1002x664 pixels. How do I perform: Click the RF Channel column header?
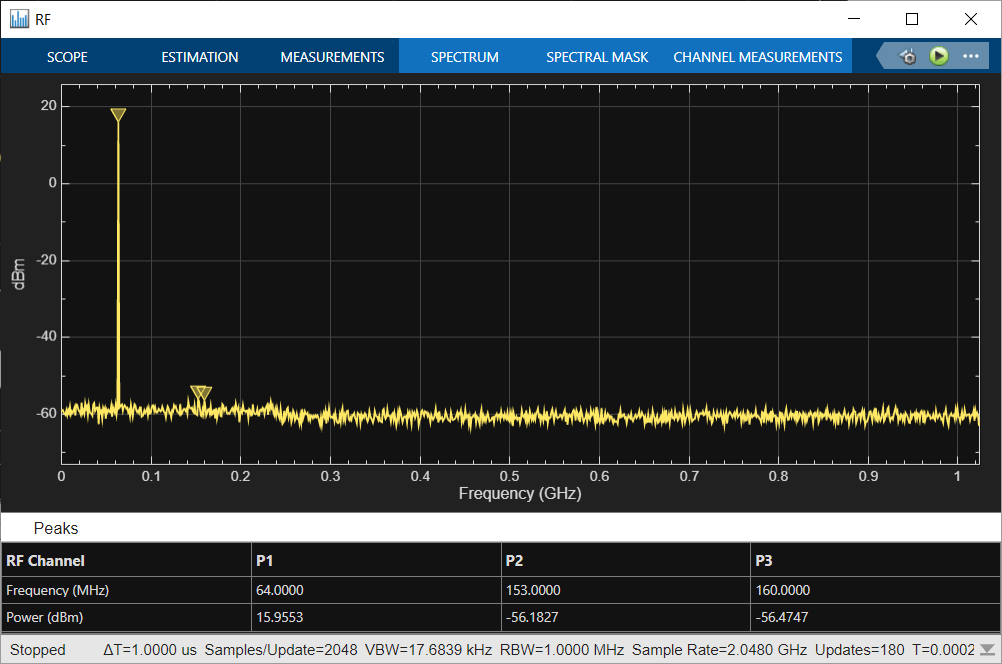coord(46,560)
